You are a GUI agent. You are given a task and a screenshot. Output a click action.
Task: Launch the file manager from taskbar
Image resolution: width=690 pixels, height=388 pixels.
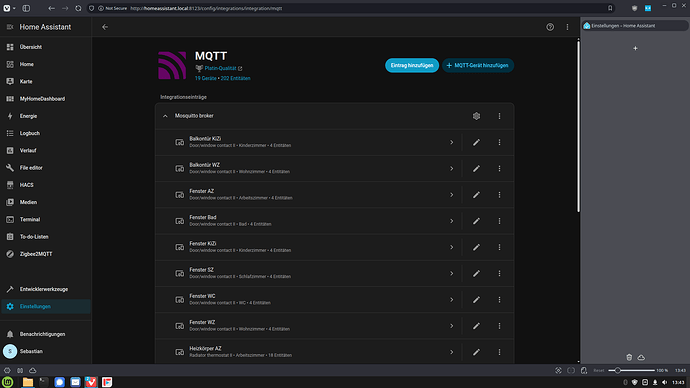(x=28, y=382)
